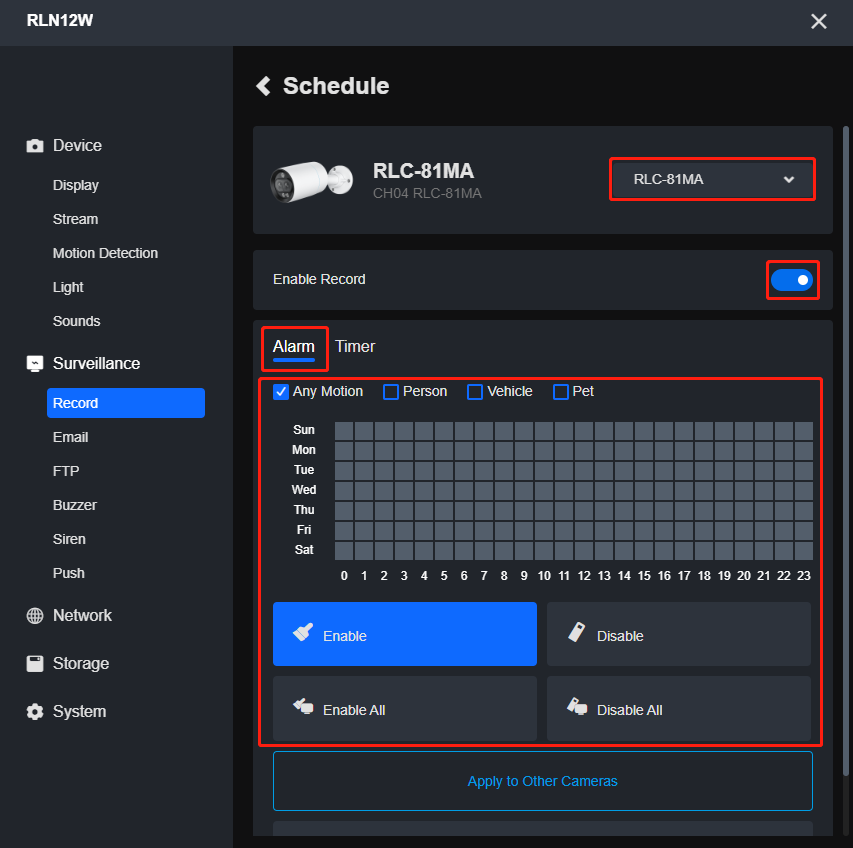
Task: Click the Thursday hour 15 schedule cell
Action: (644, 511)
